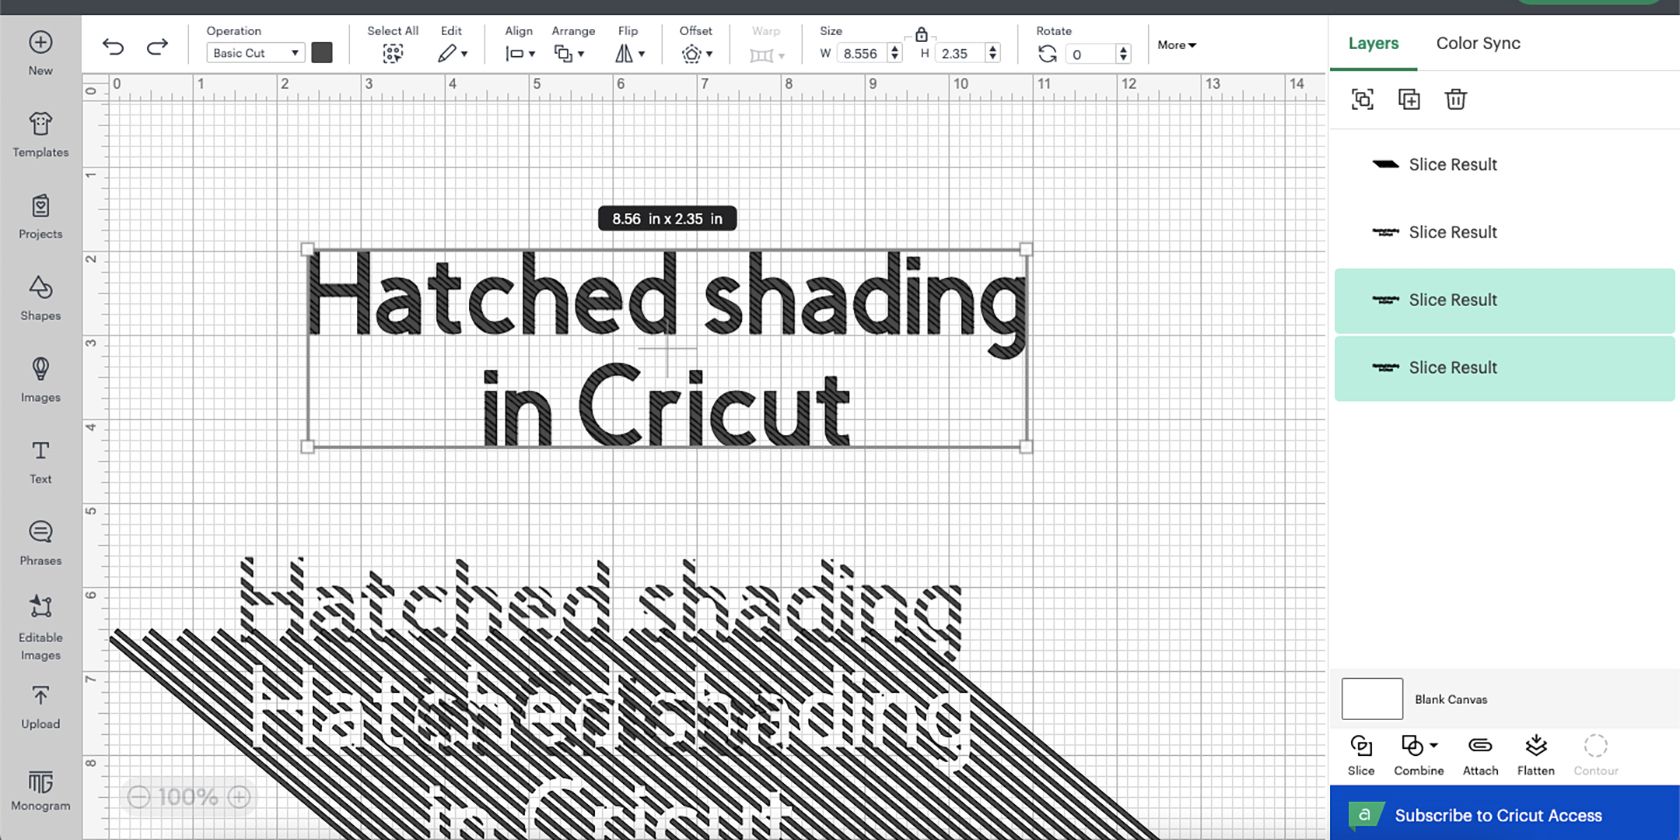Expand the Arrange options
This screenshot has width=1680, height=840.
(x=569, y=54)
